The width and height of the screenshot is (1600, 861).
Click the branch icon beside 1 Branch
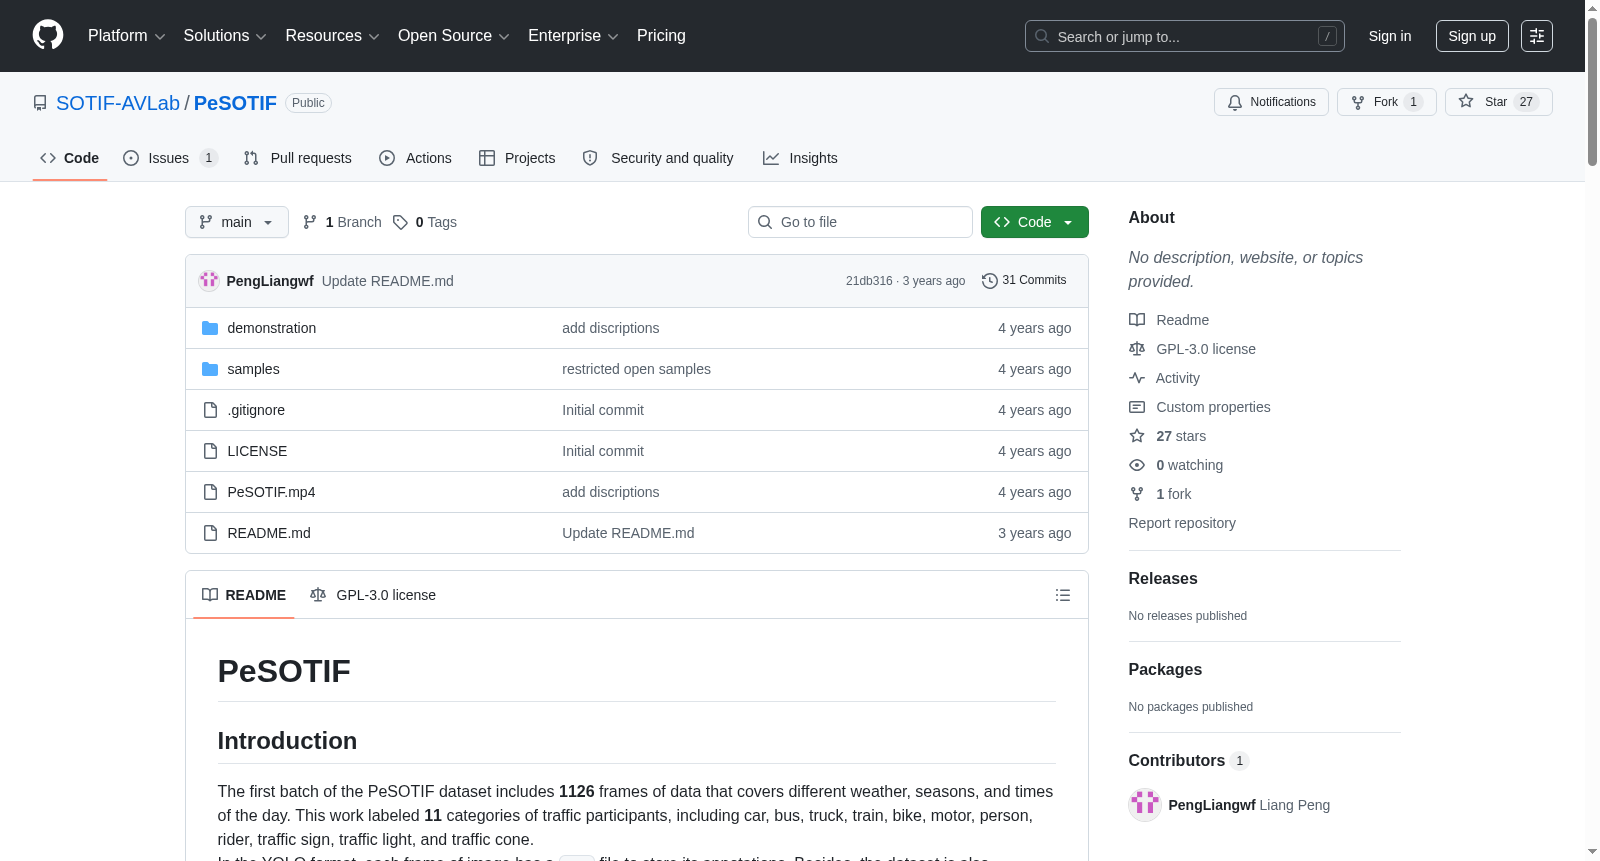pyautogui.click(x=310, y=222)
